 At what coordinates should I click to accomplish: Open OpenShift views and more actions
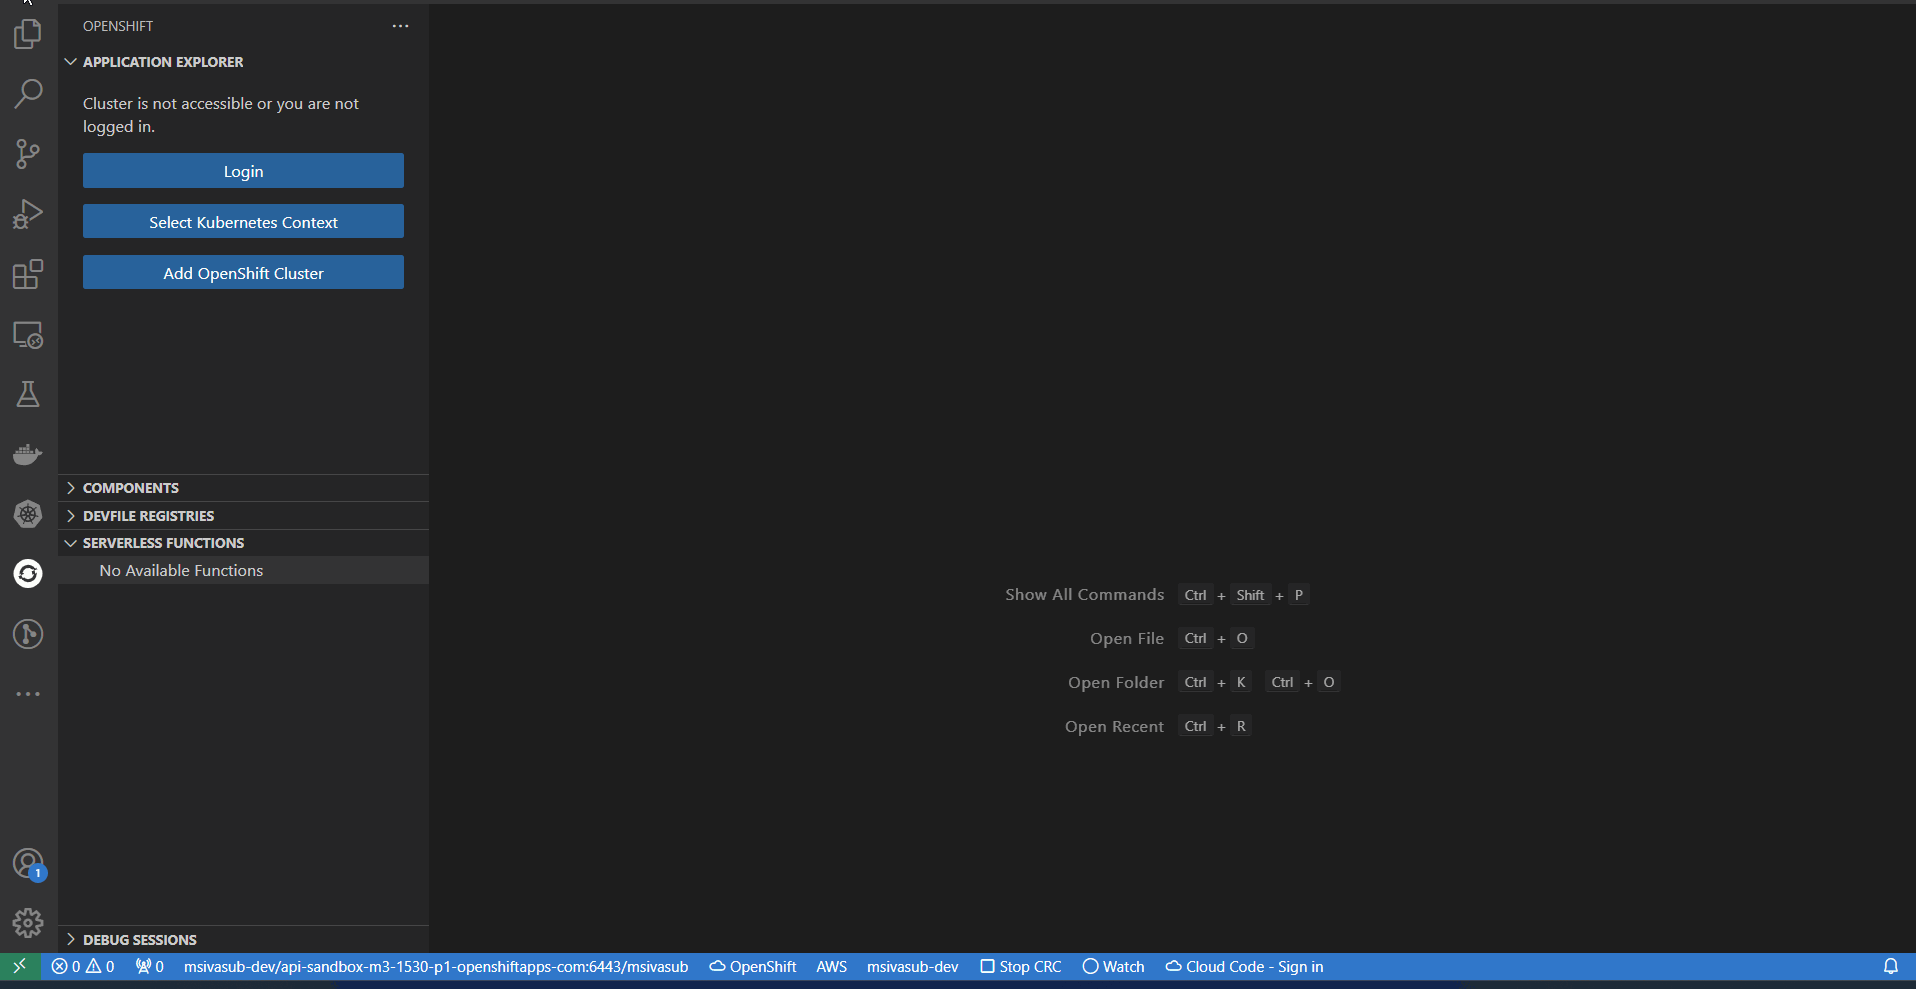click(400, 26)
